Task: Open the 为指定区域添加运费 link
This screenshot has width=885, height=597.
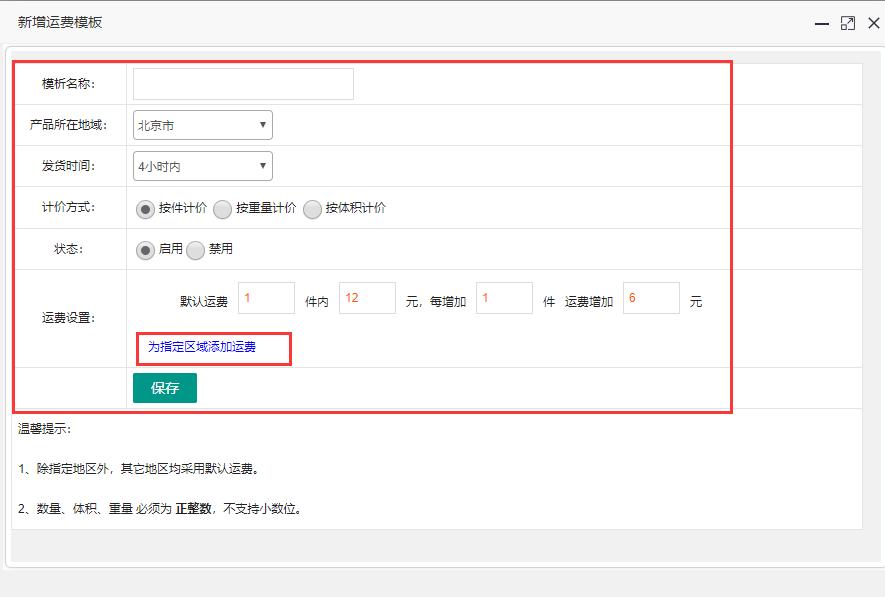Action: (202, 347)
